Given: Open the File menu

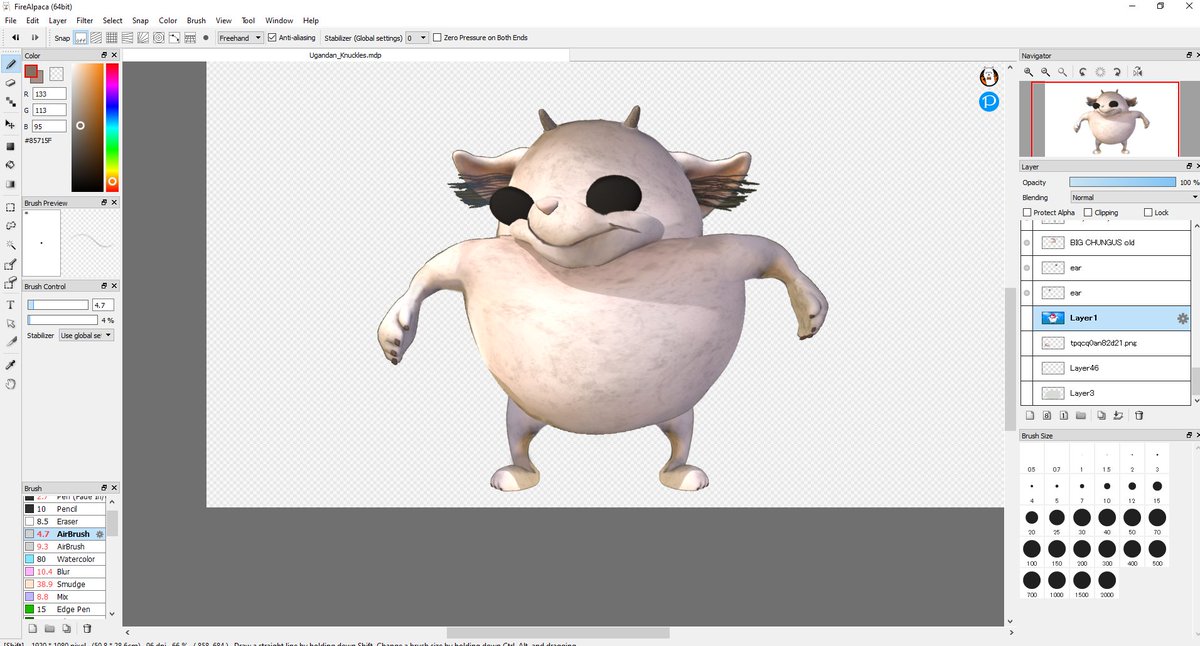Looking at the screenshot, I should point(9,20).
